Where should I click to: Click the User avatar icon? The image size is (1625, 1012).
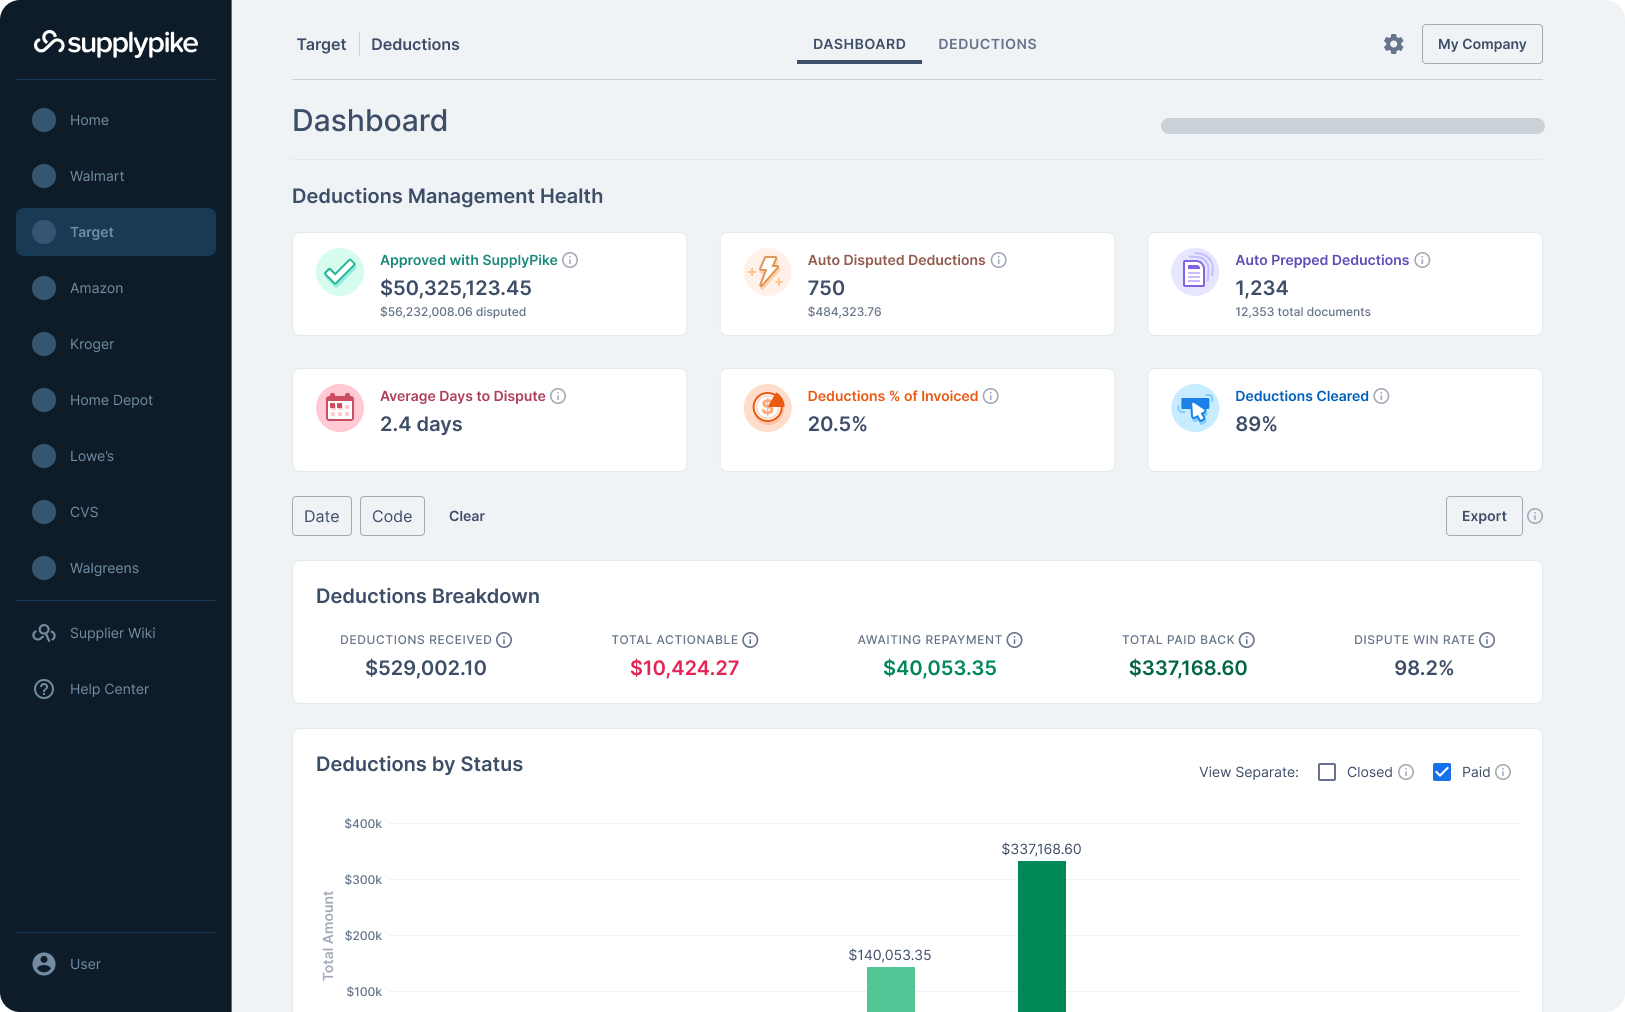(x=44, y=964)
